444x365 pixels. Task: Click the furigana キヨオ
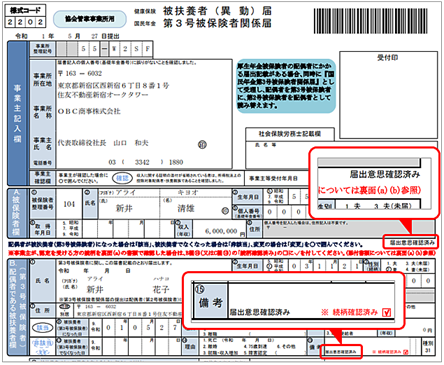(188, 193)
